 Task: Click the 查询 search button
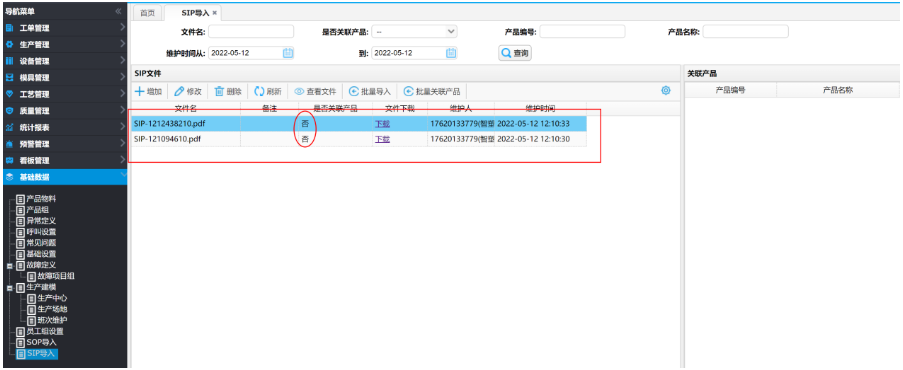click(515, 53)
